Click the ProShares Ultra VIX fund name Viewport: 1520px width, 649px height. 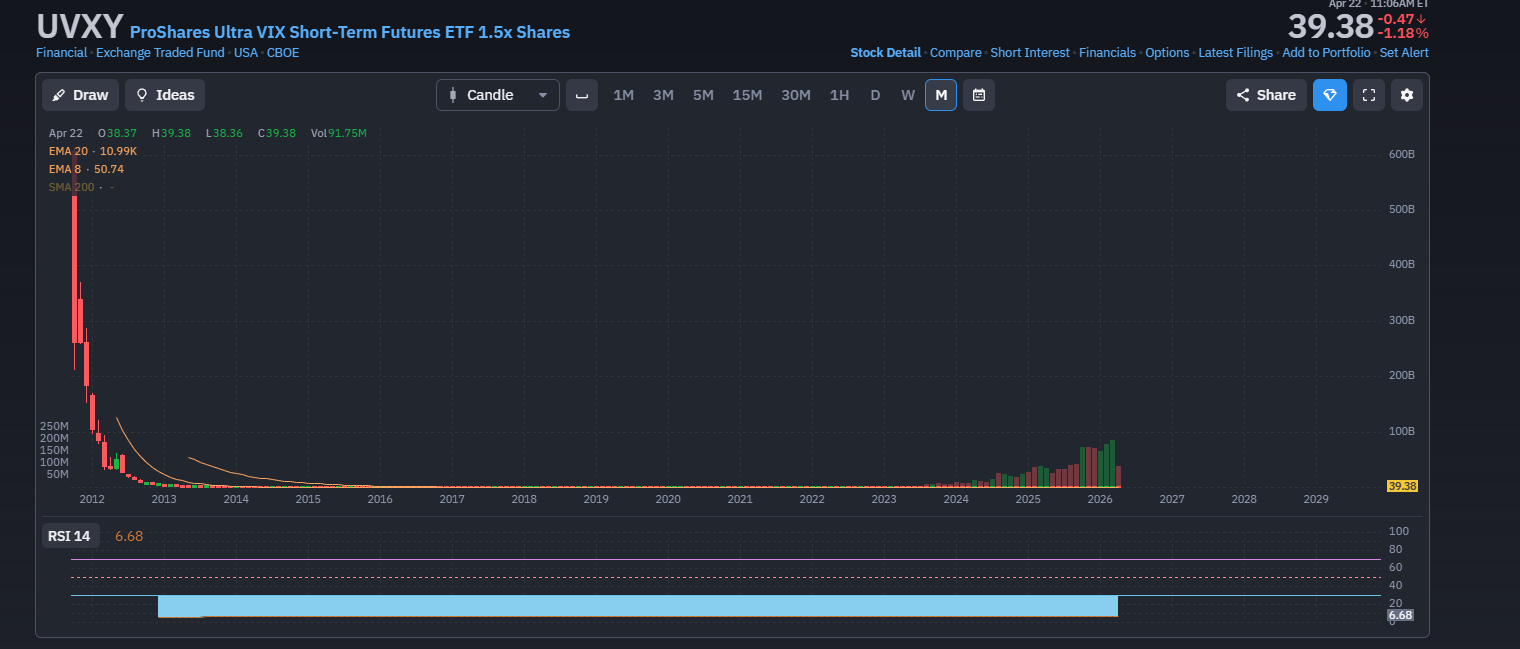coord(350,32)
